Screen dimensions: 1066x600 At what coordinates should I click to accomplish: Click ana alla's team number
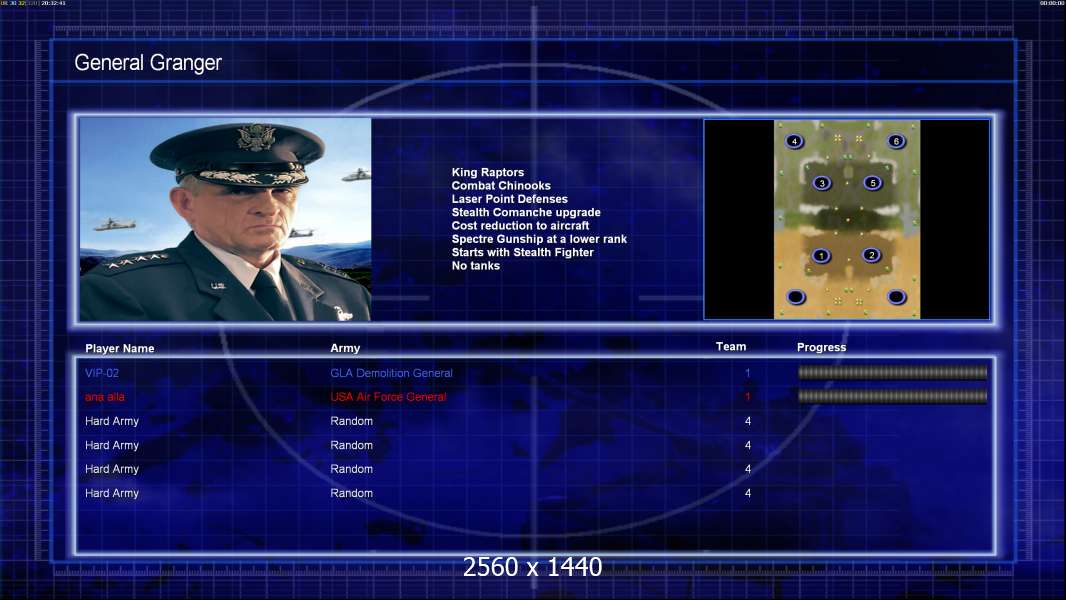pos(747,397)
